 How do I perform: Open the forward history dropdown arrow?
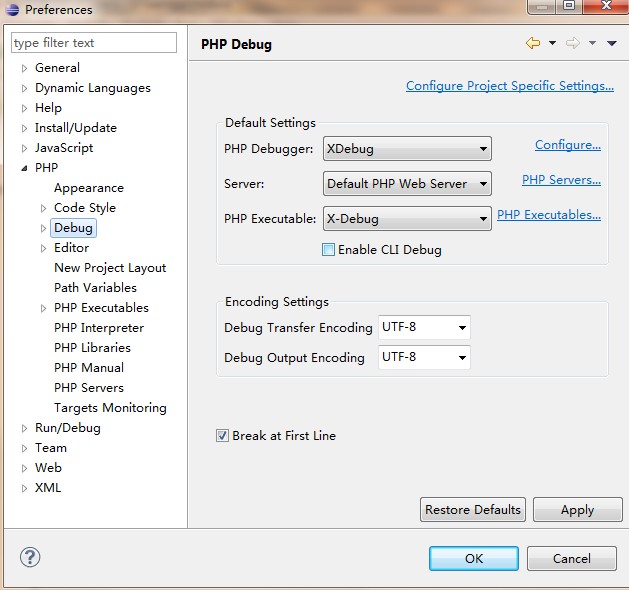[592, 43]
